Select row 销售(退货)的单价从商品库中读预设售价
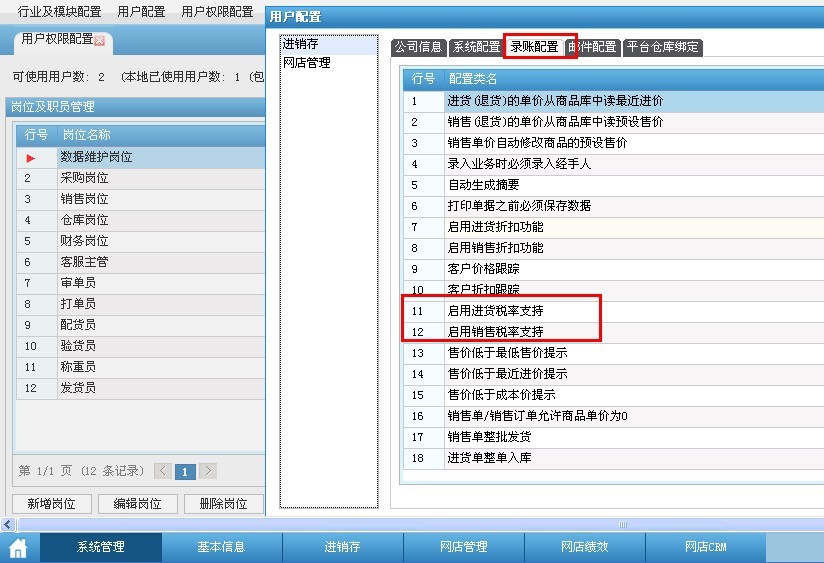The height and width of the screenshot is (563, 824). pos(614,122)
